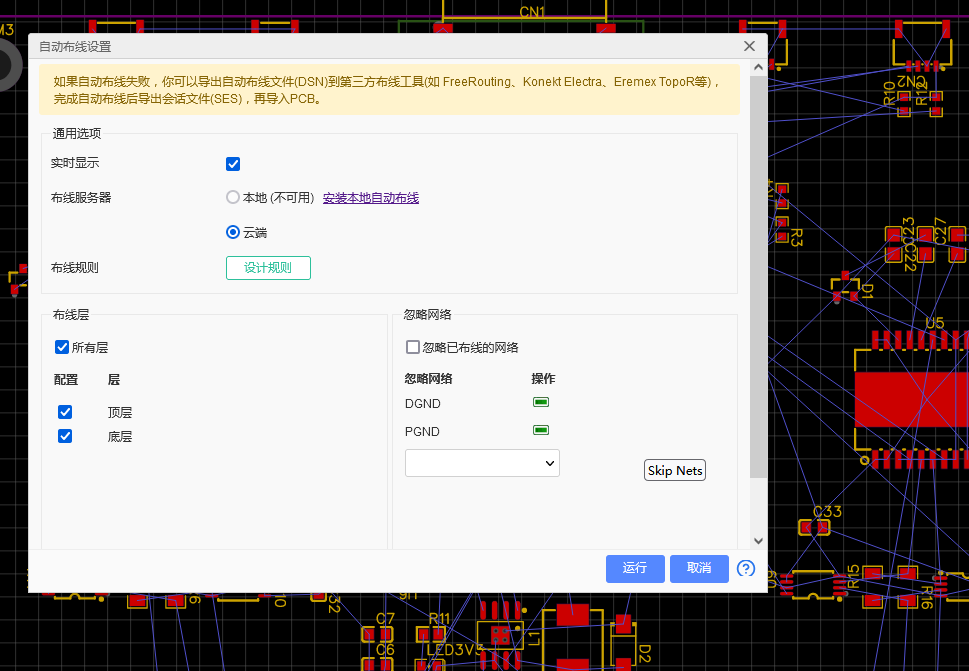Uncheck the 所有层 checkbox

click(x=62, y=347)
